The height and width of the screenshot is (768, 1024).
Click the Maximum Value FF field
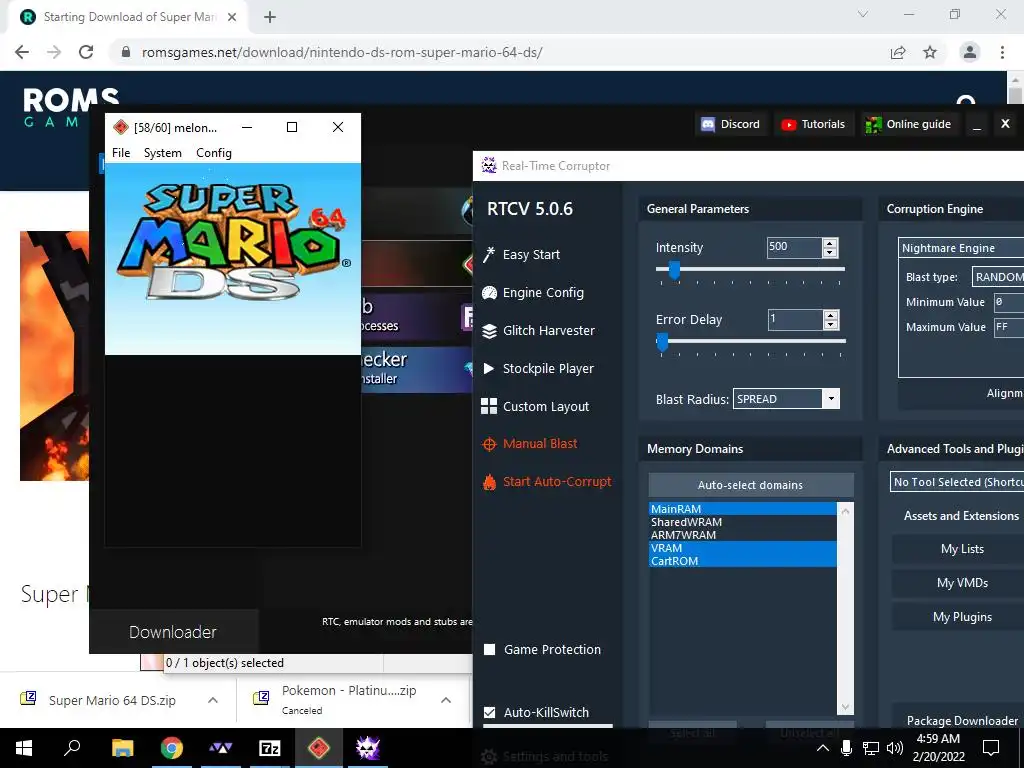tap(1008, 327)
